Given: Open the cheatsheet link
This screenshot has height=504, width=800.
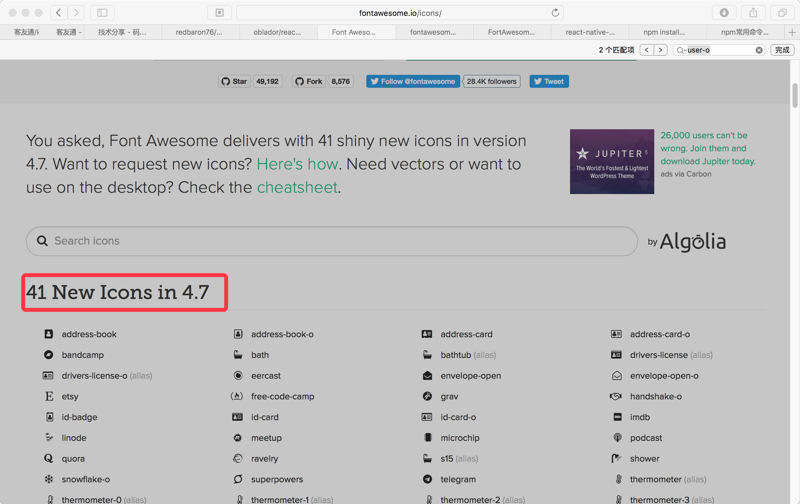Looking at the screenshot, I should pos(297,188).
